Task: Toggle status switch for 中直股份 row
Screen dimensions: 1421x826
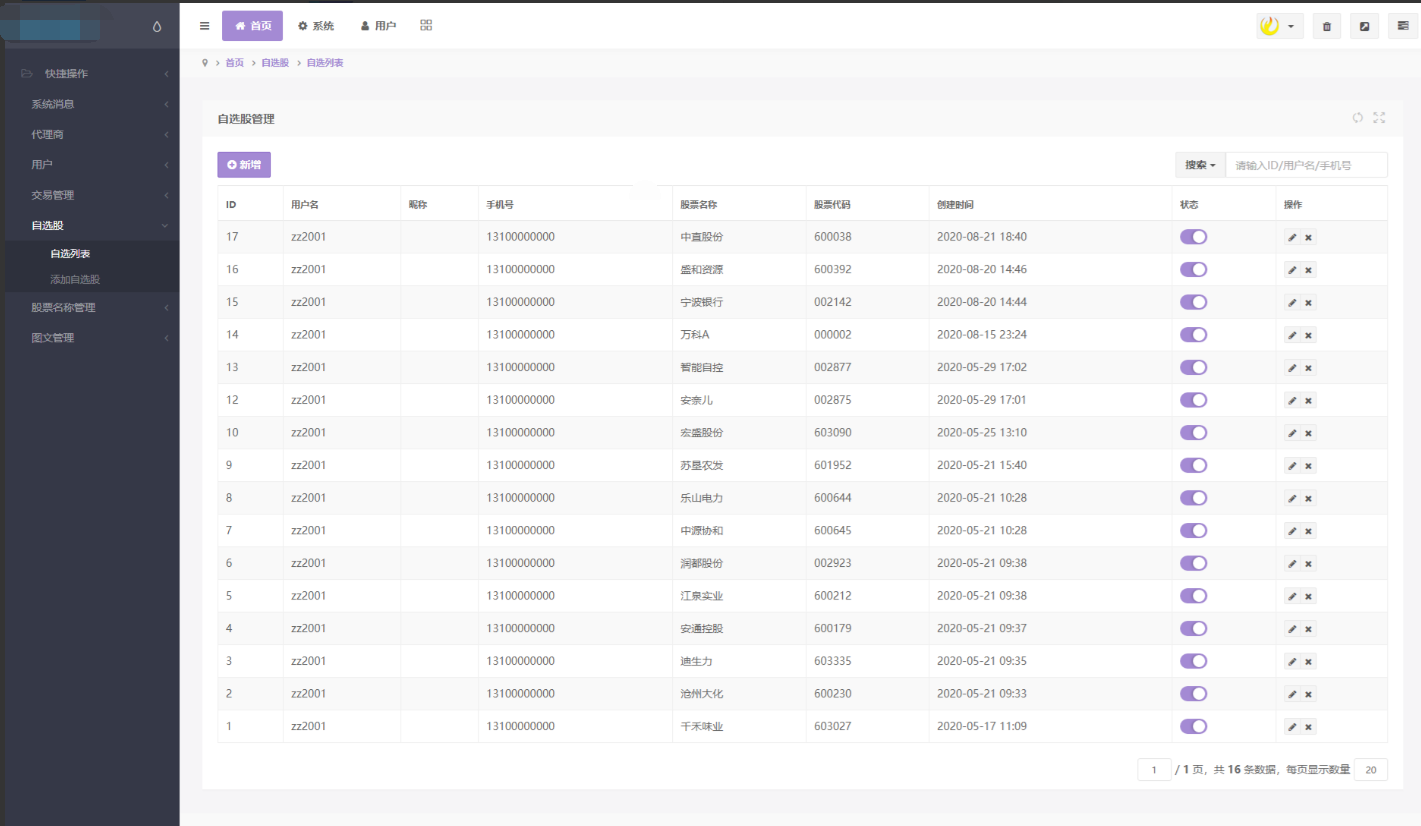Action: coord(1193,237)
